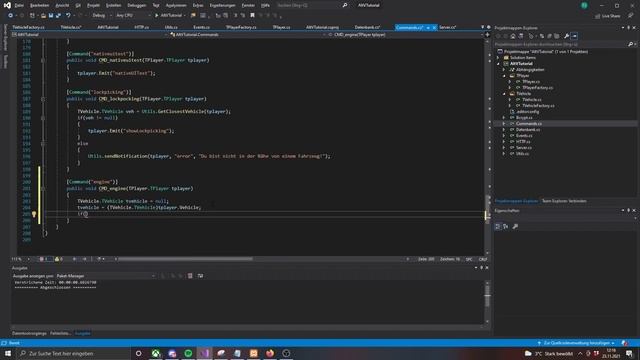Click the Open File folder toolbar icon
The image size is (640, 360).
pyautogui.click(x=43, y=16)
